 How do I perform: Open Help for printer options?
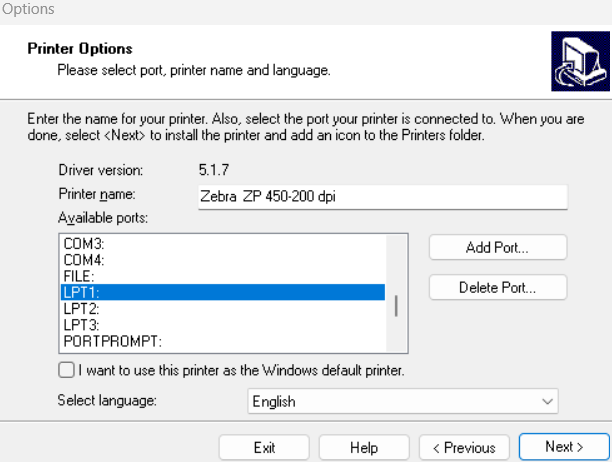364,447
